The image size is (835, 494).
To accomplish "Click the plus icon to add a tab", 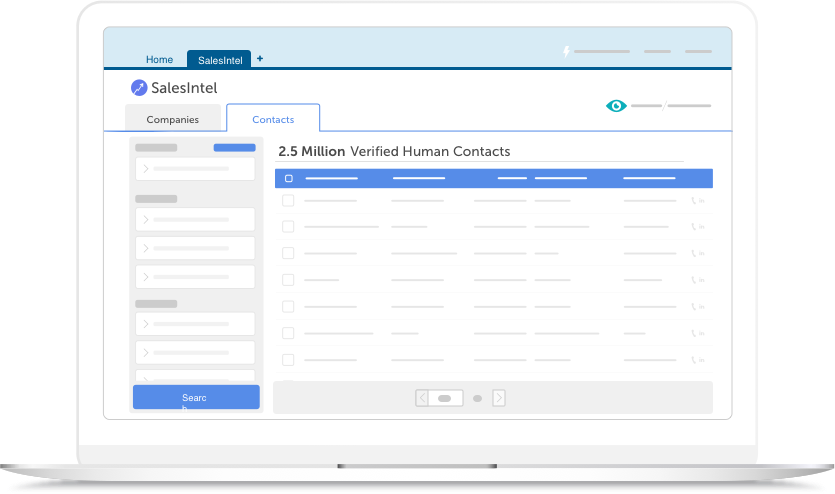I will click(260, 59).
